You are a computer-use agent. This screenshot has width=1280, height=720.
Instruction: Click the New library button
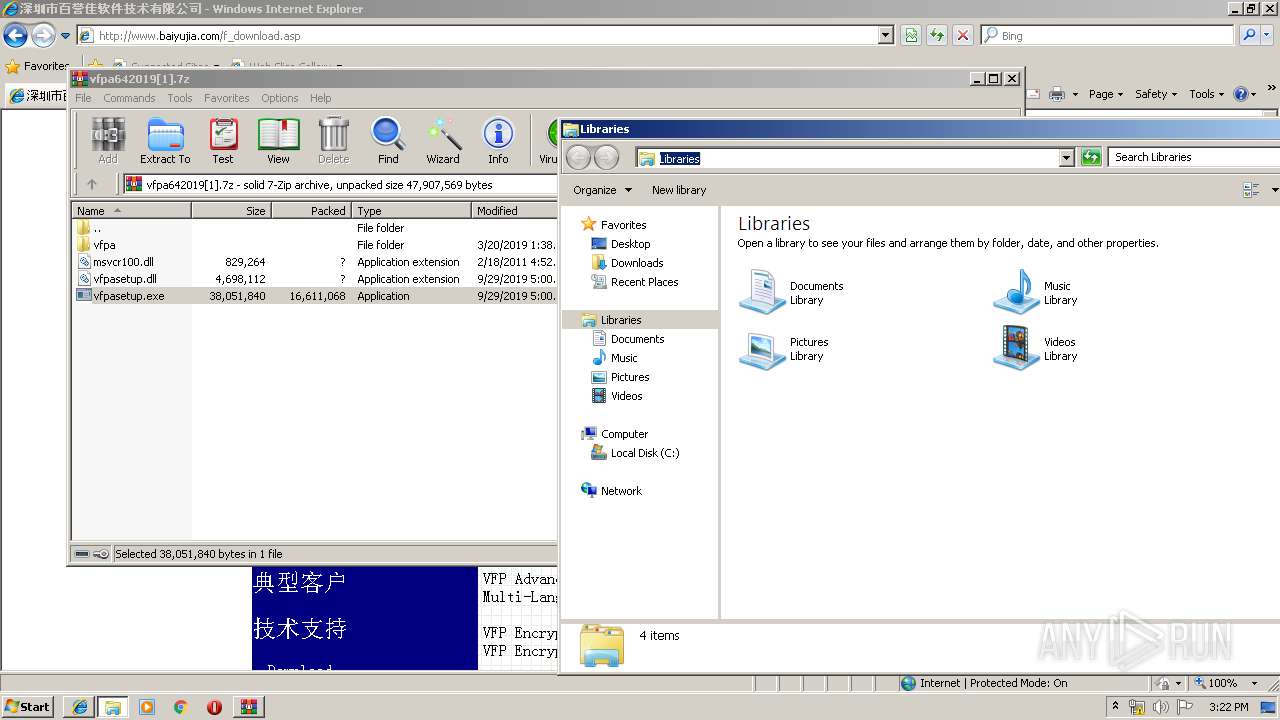tap(679, 190)
